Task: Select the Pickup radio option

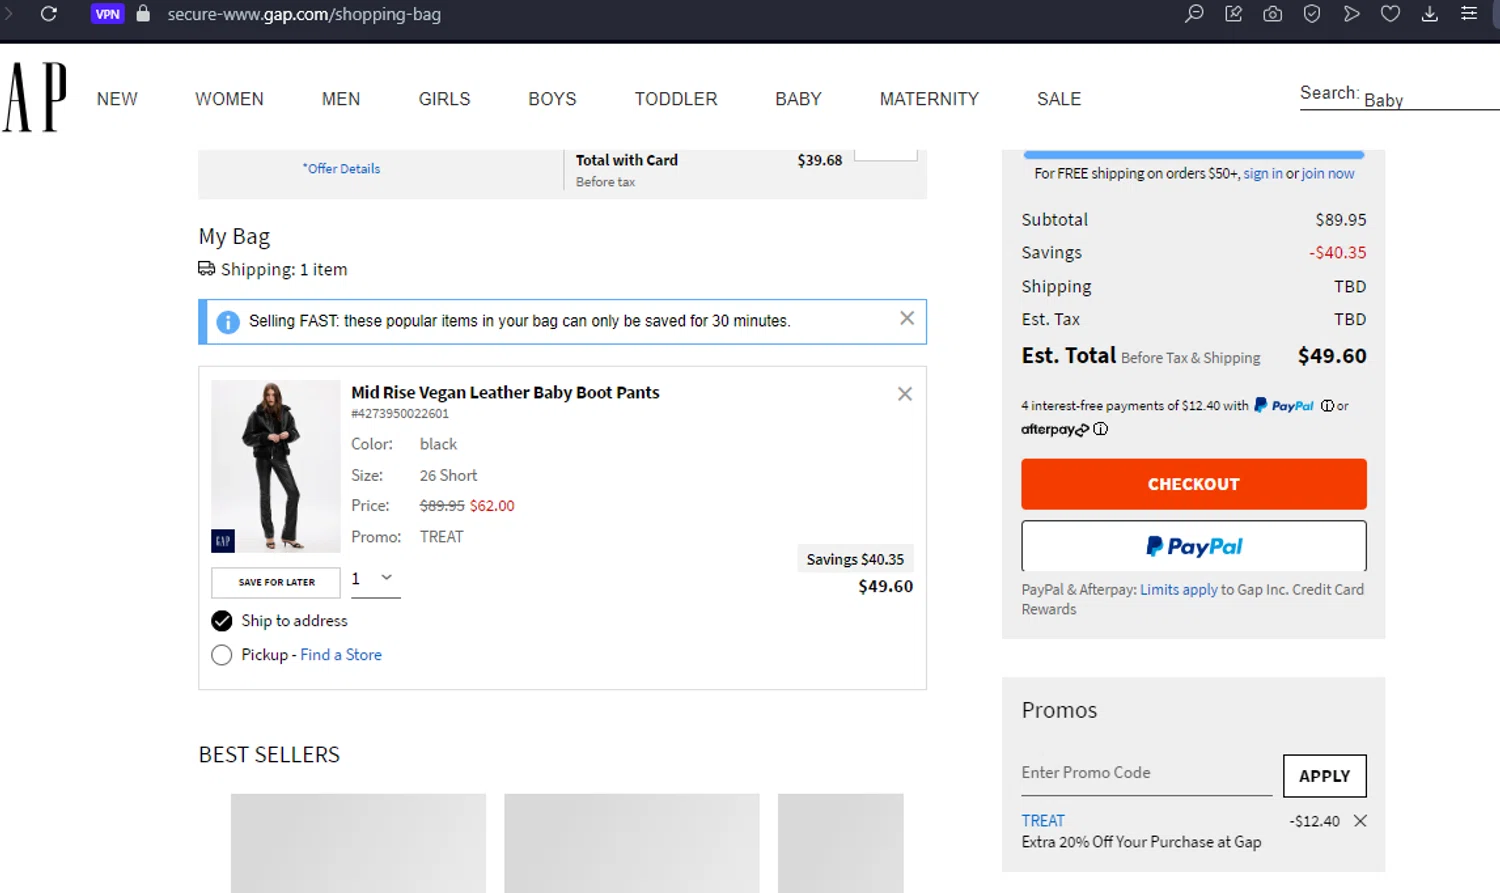Action: pos(222,655)
